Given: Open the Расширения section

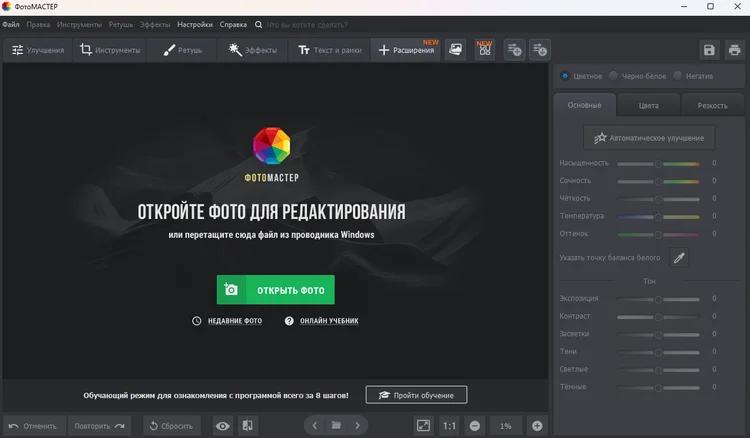Looking at the screenshot, I should (x=406, y=50).
